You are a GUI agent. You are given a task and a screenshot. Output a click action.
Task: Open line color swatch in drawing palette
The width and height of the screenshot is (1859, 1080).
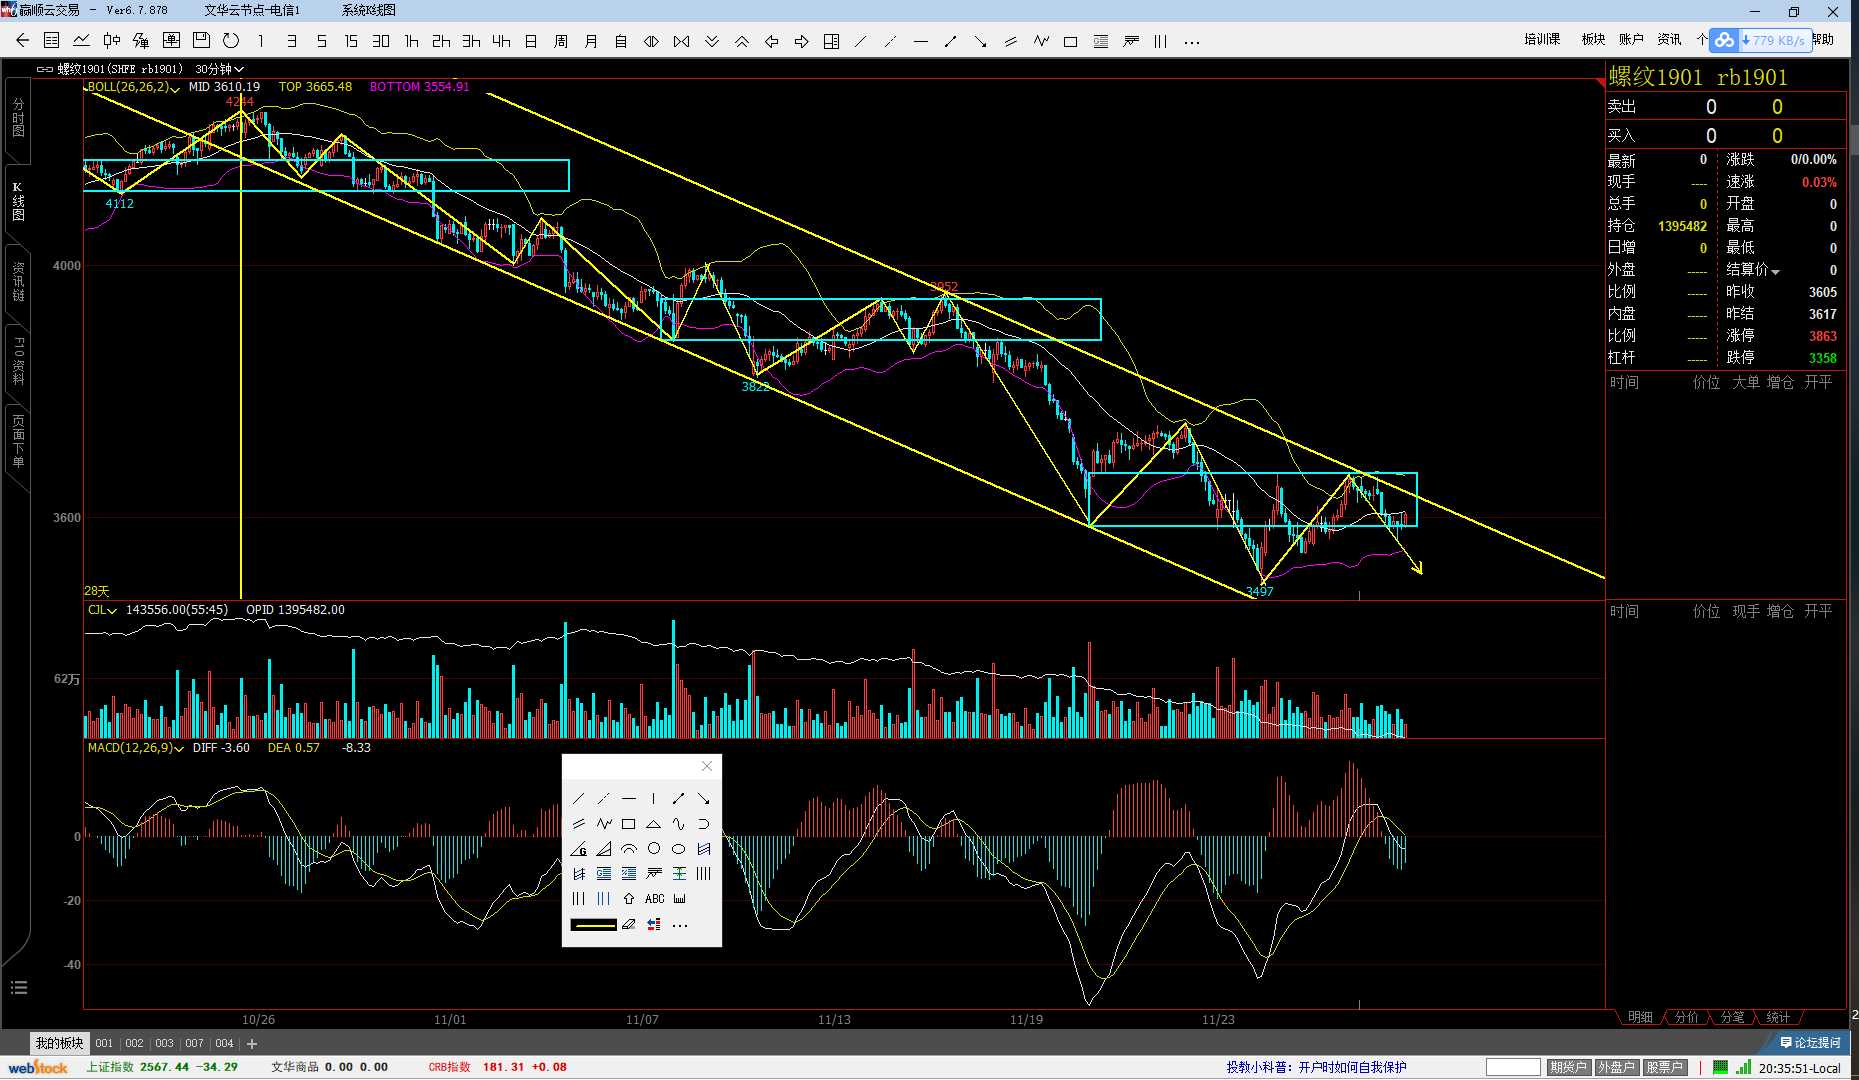(x=593, y=924)
